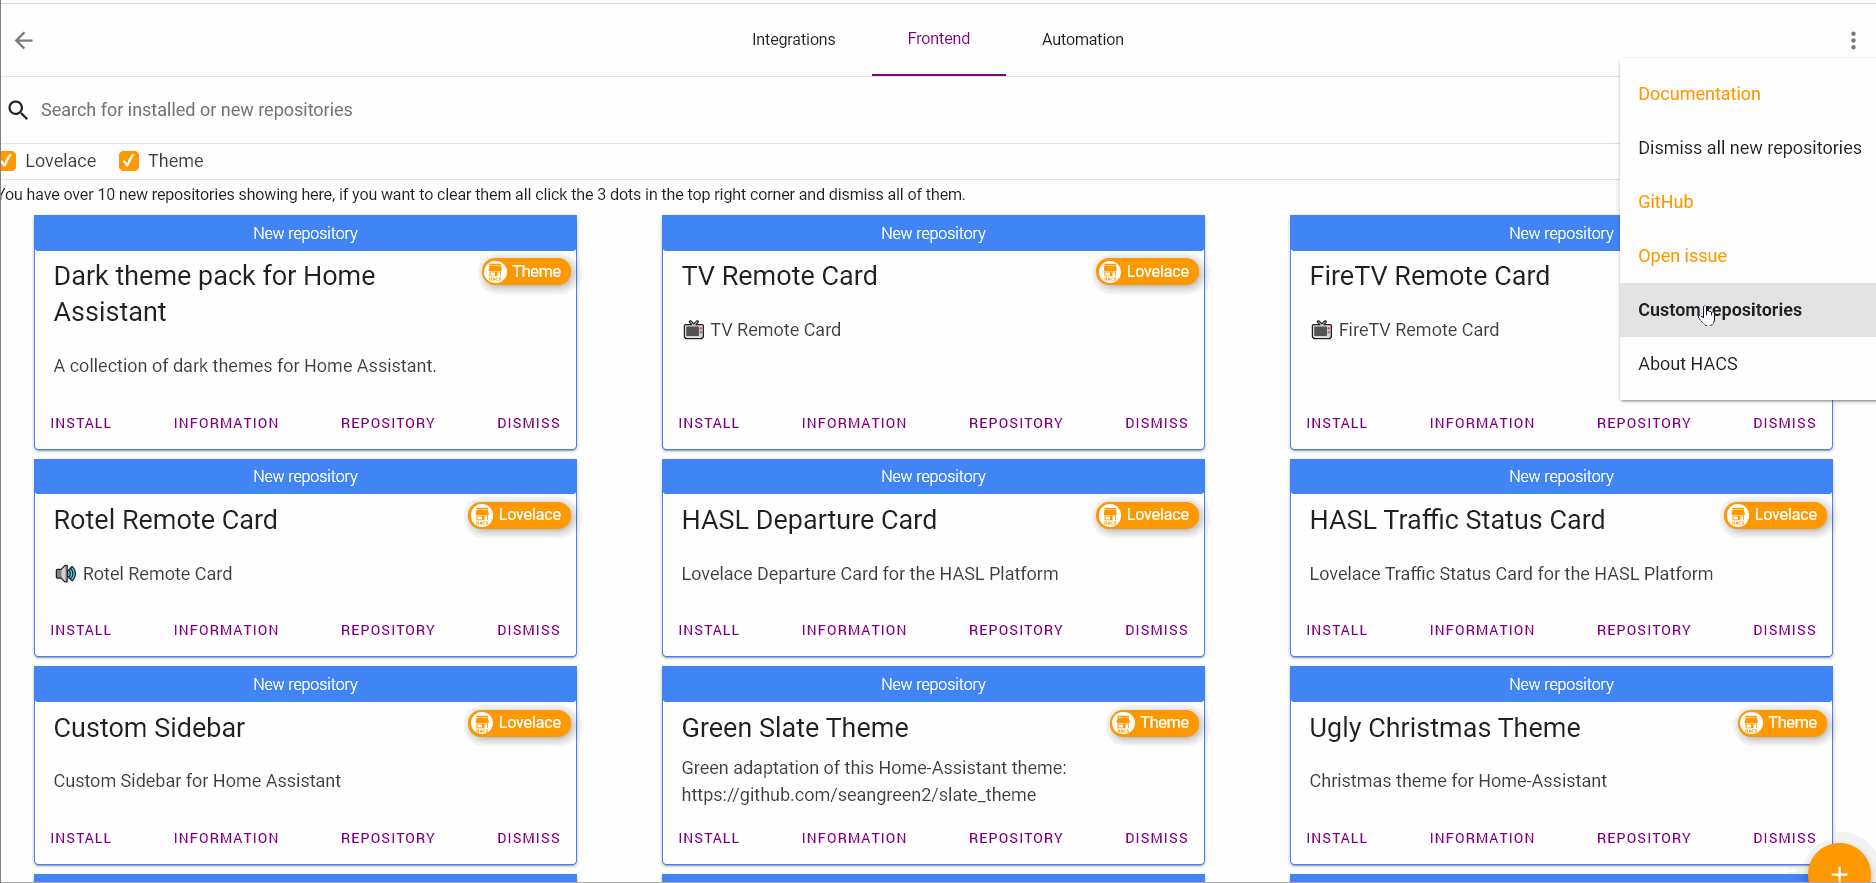Dismiss Green Slate Theme

pos(1157,839)
